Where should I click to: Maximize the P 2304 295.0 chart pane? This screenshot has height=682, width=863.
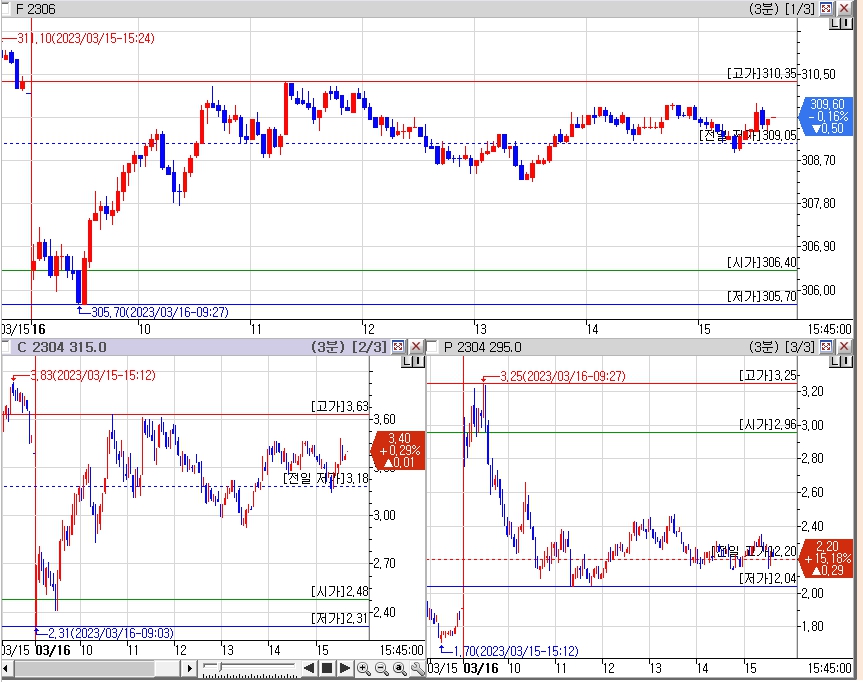[x=826, y=346]
